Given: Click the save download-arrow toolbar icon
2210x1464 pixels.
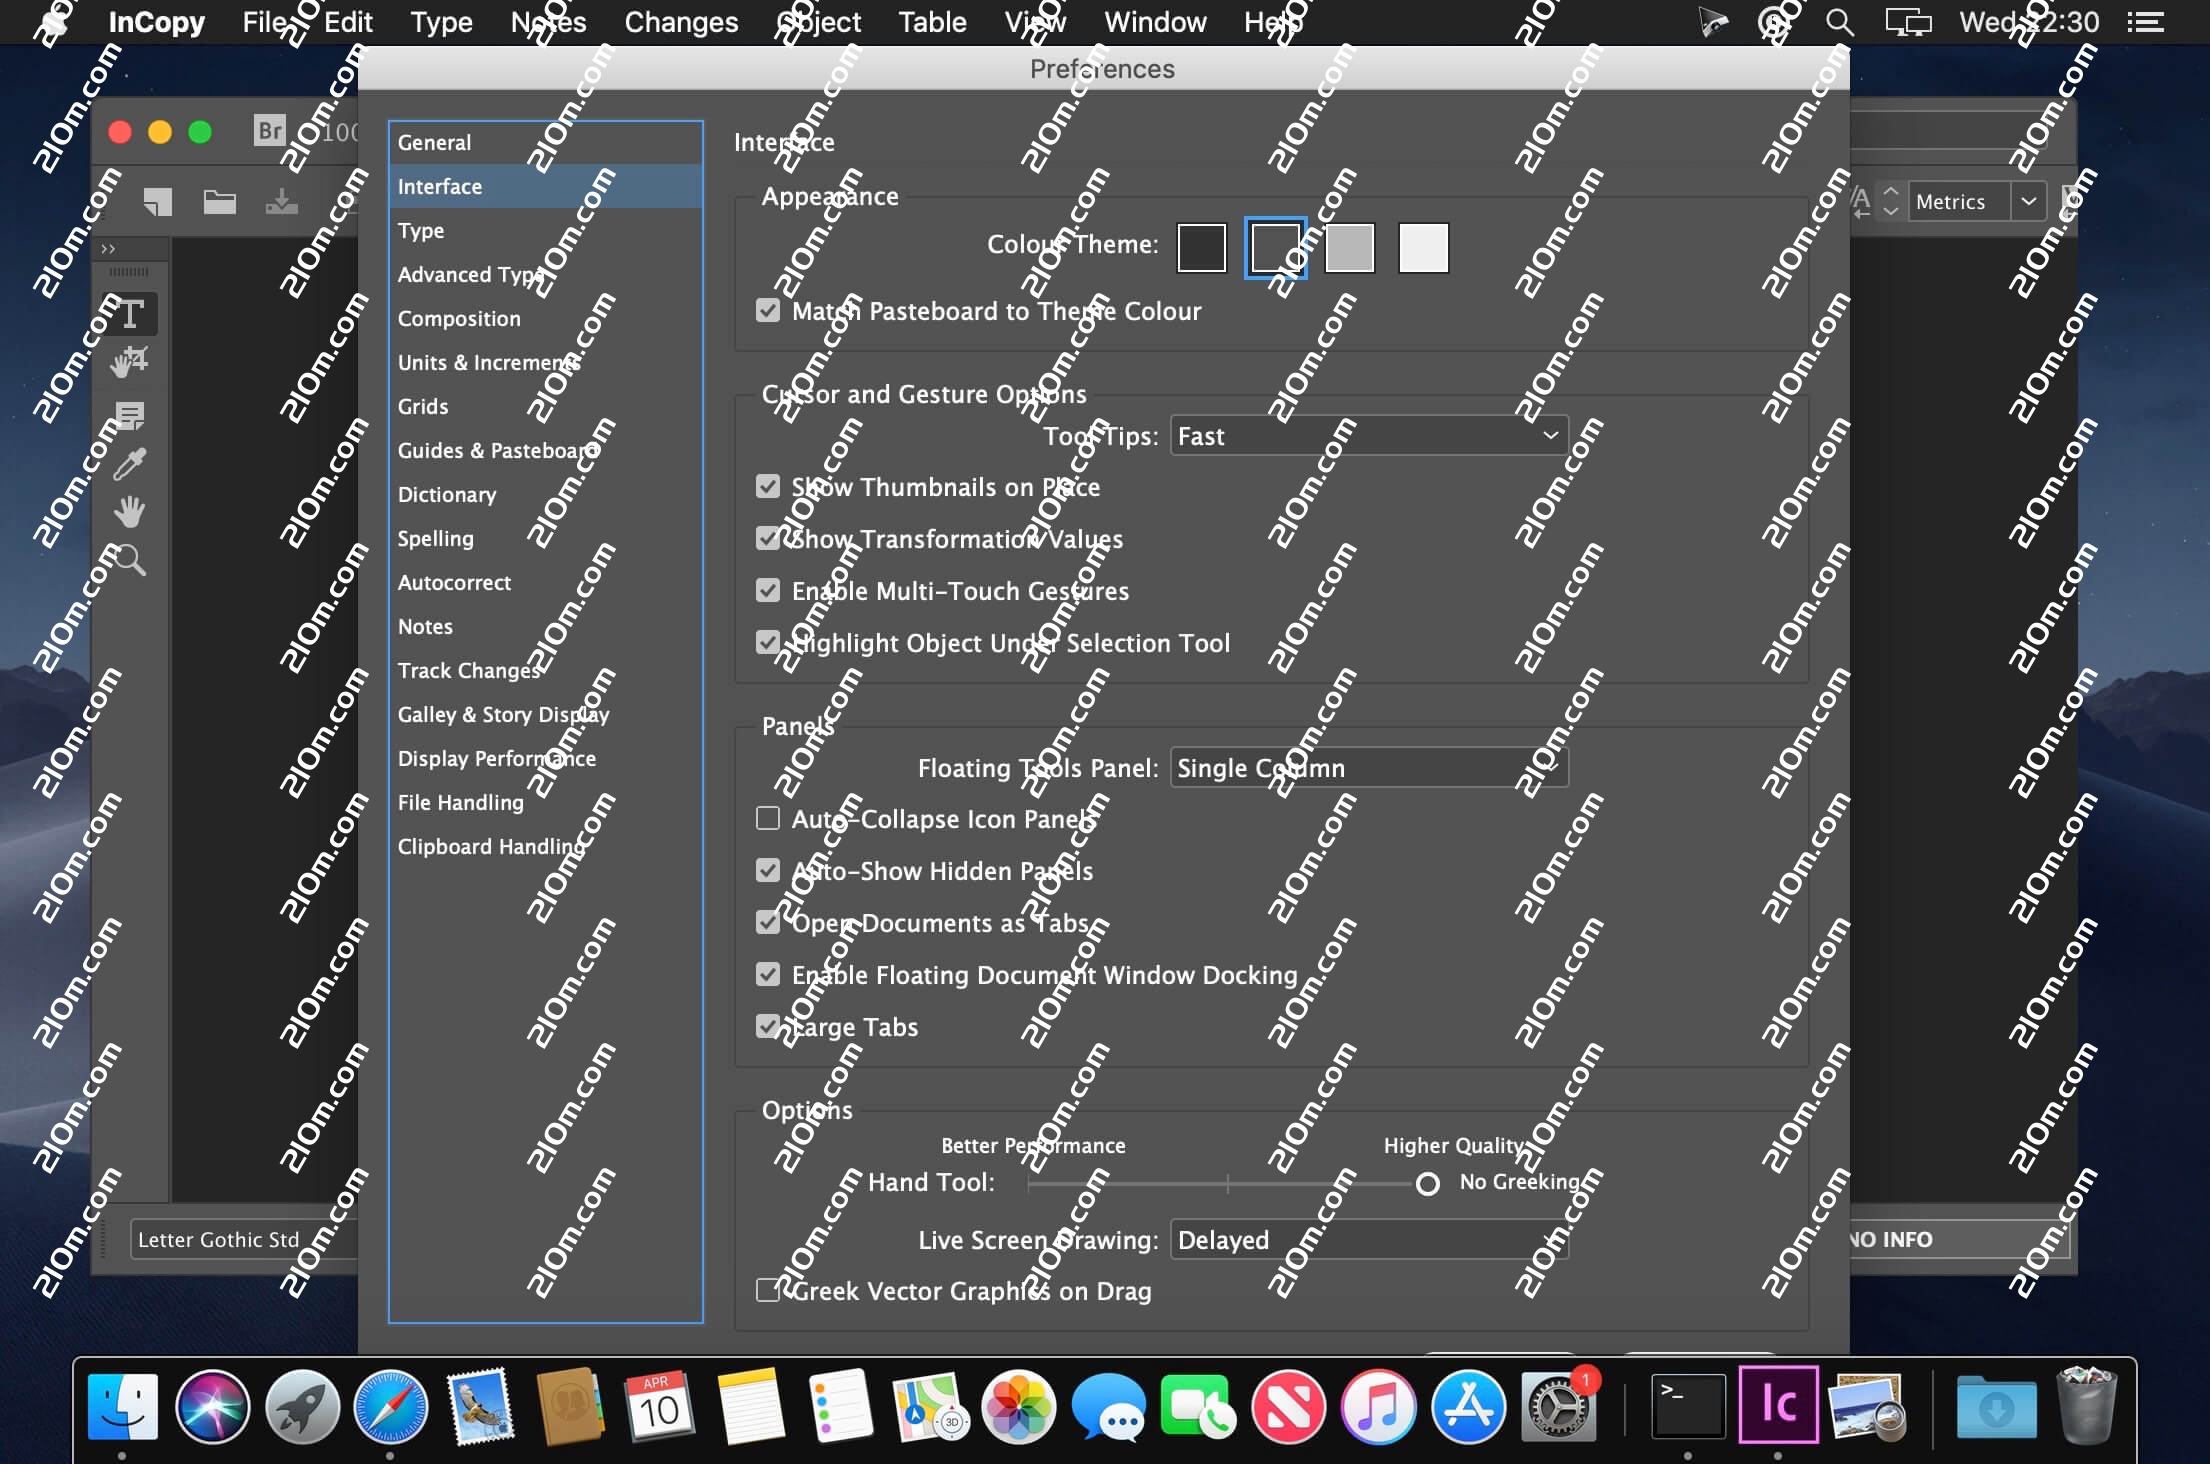Looking at the screenshot, I should coord(281,201).
